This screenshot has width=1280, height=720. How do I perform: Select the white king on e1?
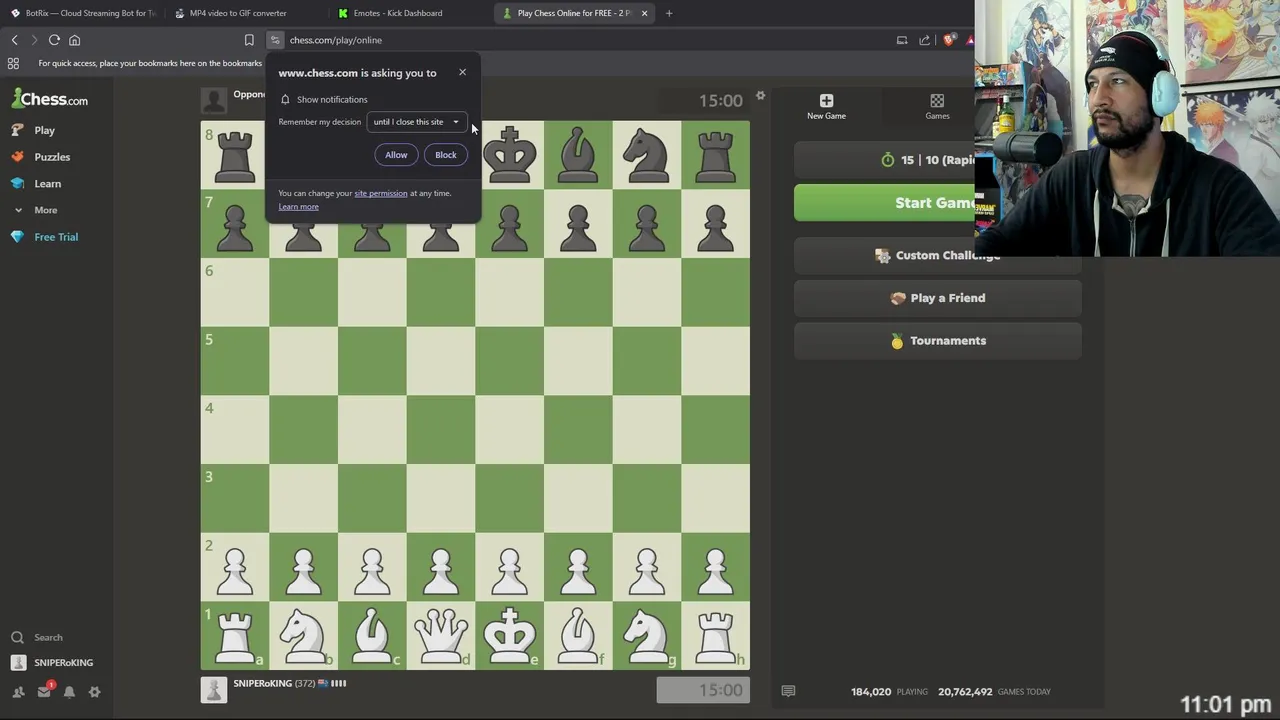510,636
